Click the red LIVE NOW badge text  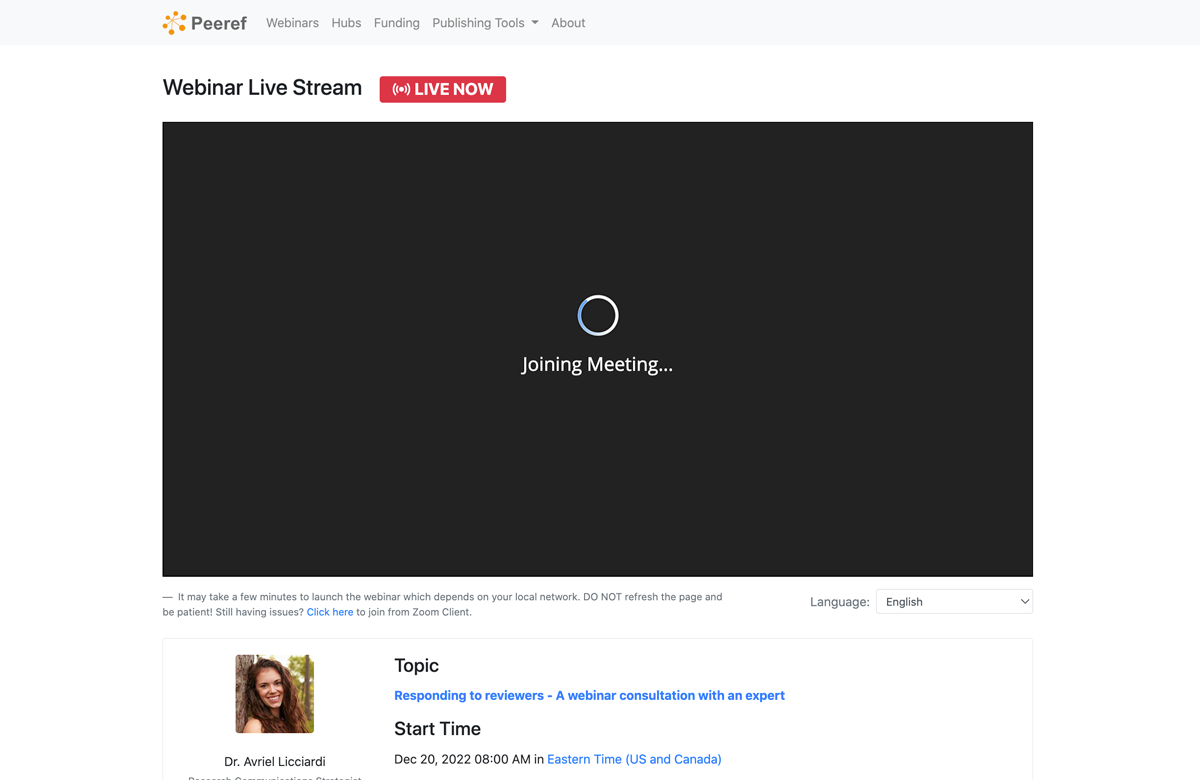(453, 90)
